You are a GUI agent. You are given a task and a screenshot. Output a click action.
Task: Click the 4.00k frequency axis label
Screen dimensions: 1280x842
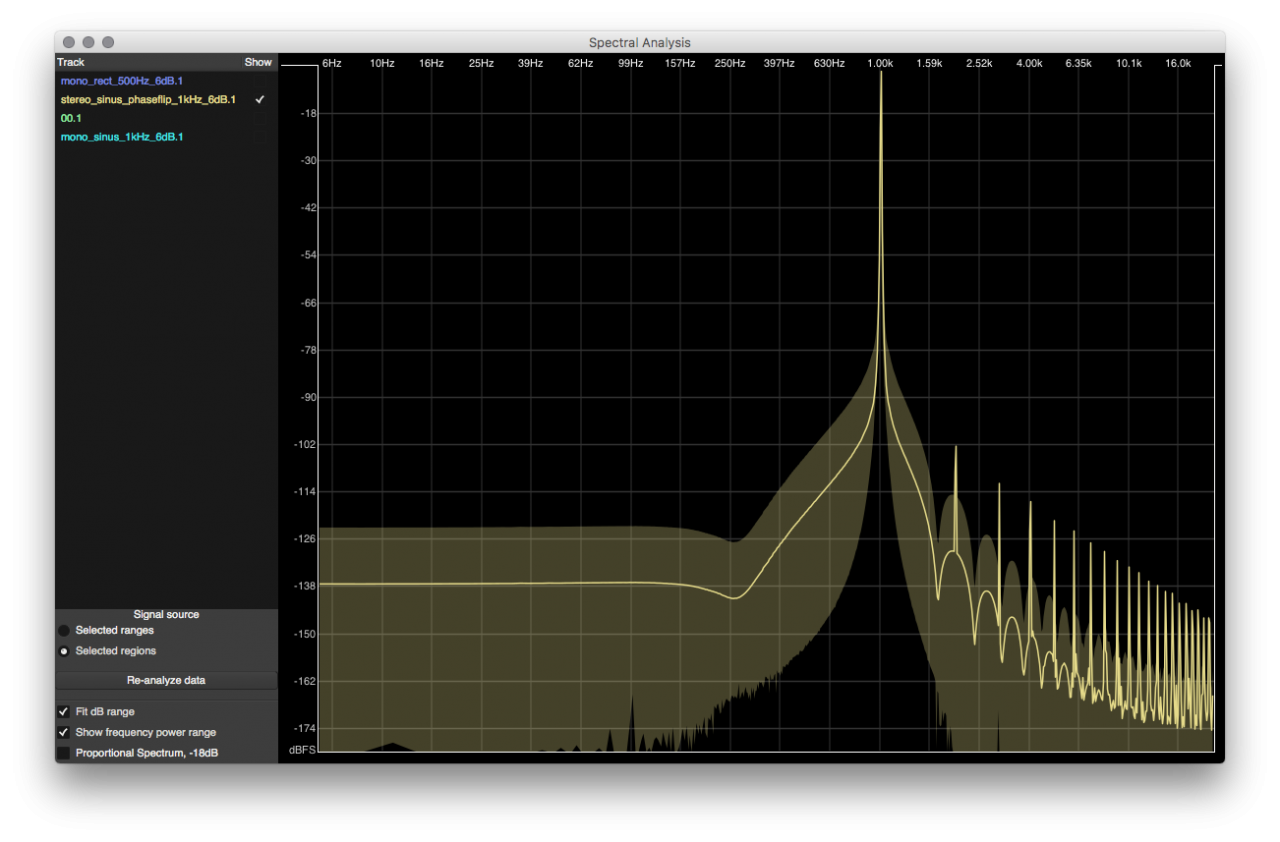coord(1029,63)
